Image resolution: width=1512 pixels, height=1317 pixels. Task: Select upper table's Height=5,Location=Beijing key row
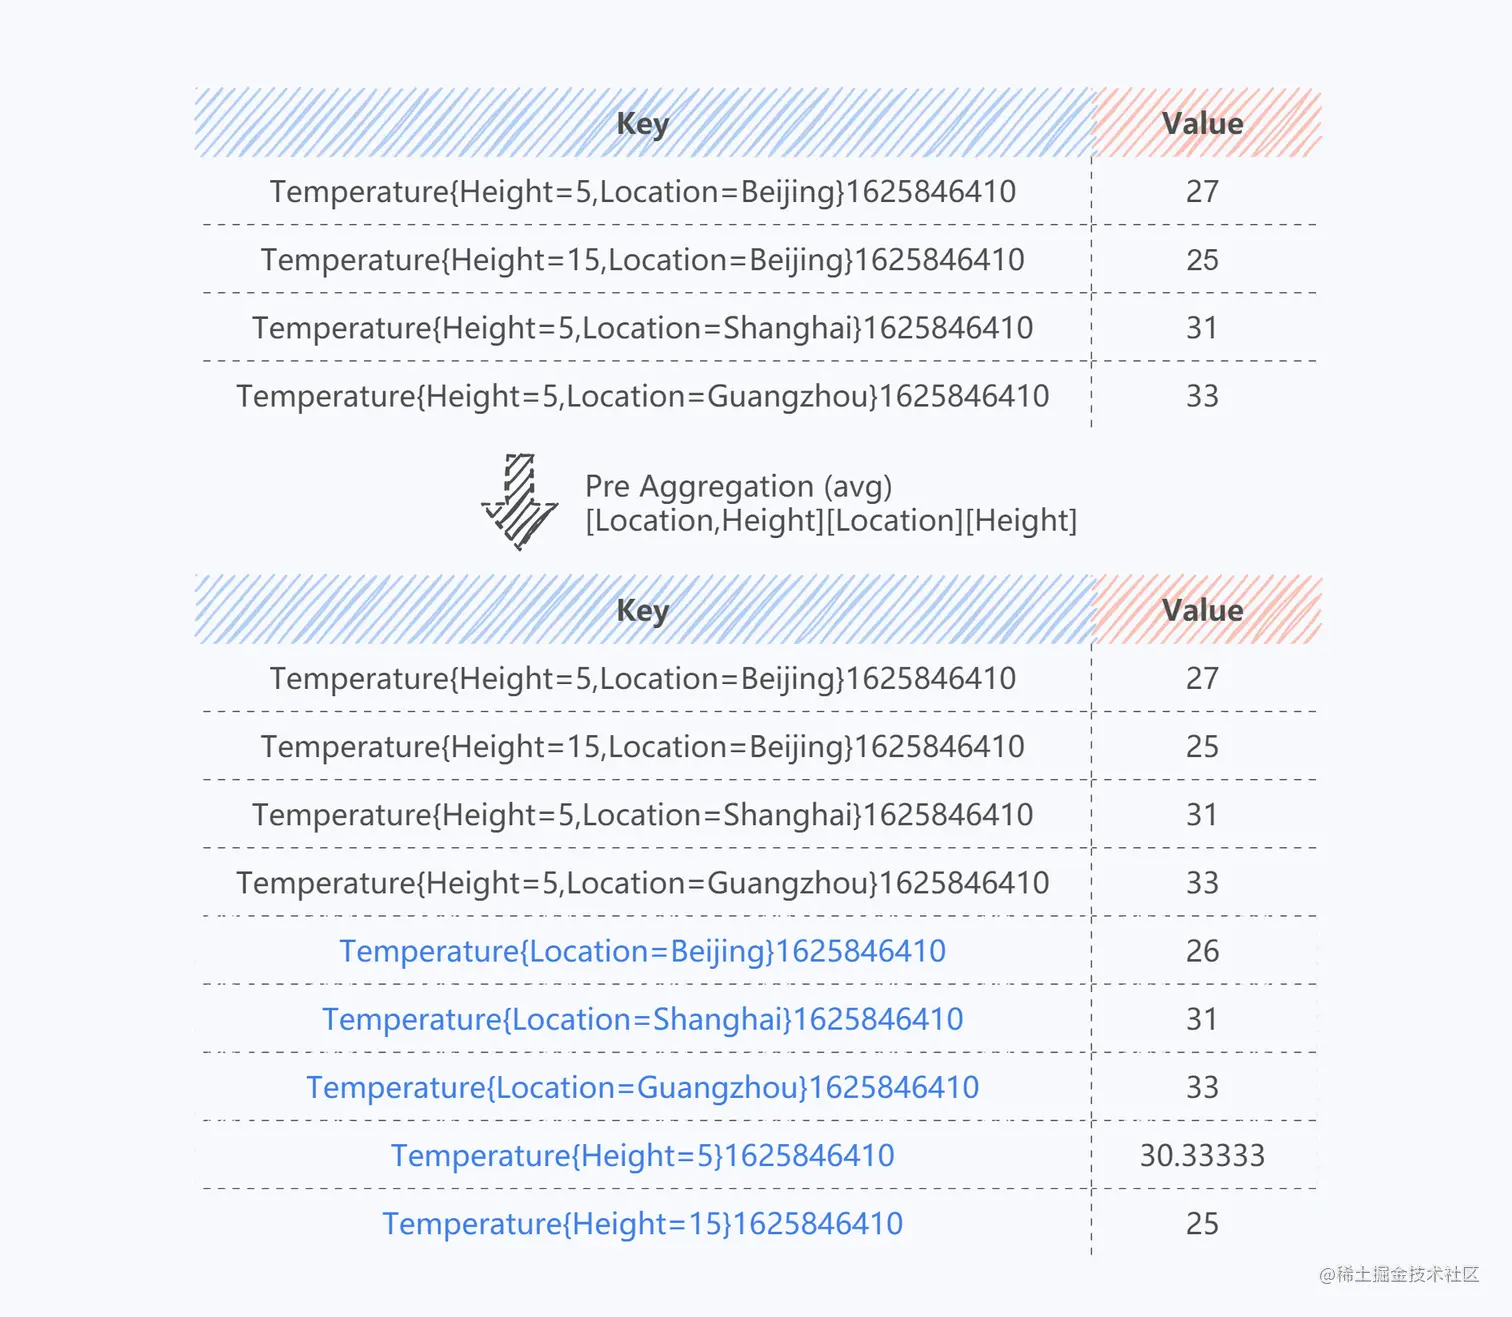(x=642, y=191)
